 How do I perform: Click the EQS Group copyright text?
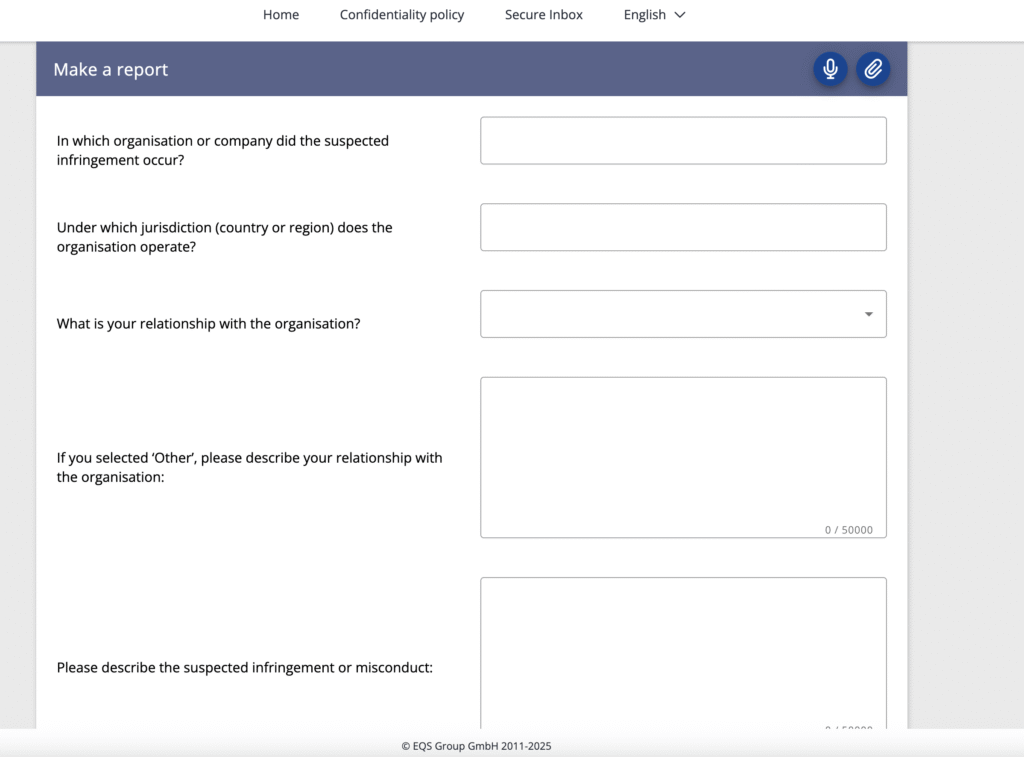pos(476,746)
